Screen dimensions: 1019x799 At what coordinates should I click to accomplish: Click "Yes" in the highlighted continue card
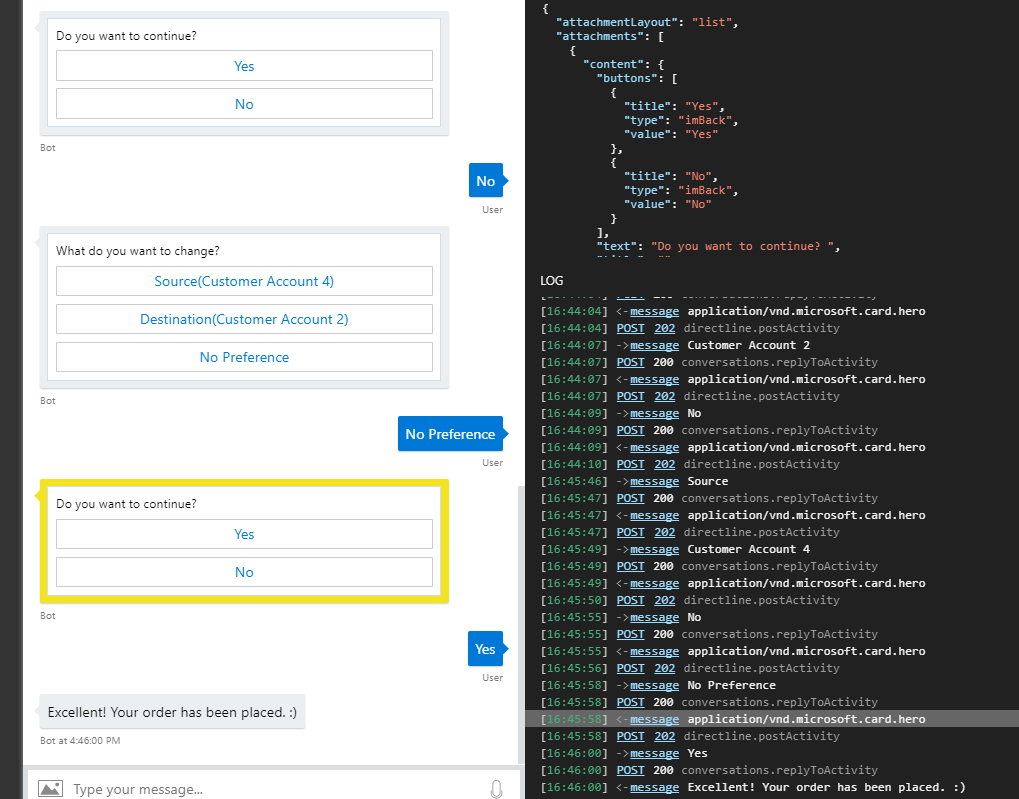244,536
